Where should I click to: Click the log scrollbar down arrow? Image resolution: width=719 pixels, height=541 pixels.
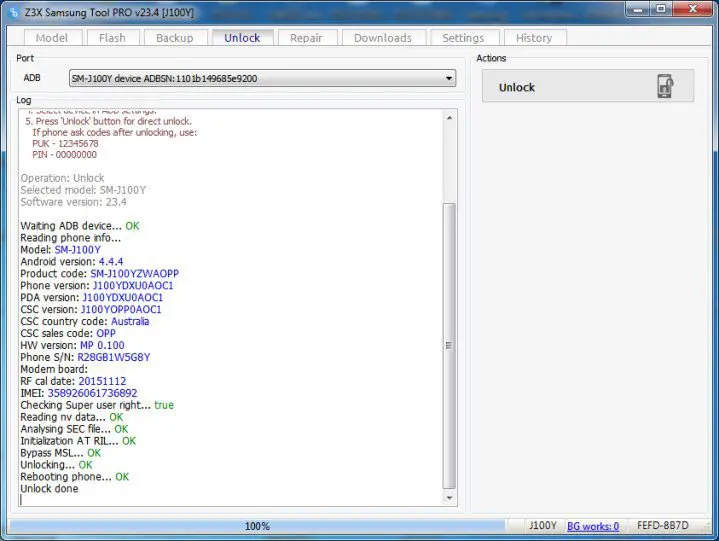pos(449,498)
